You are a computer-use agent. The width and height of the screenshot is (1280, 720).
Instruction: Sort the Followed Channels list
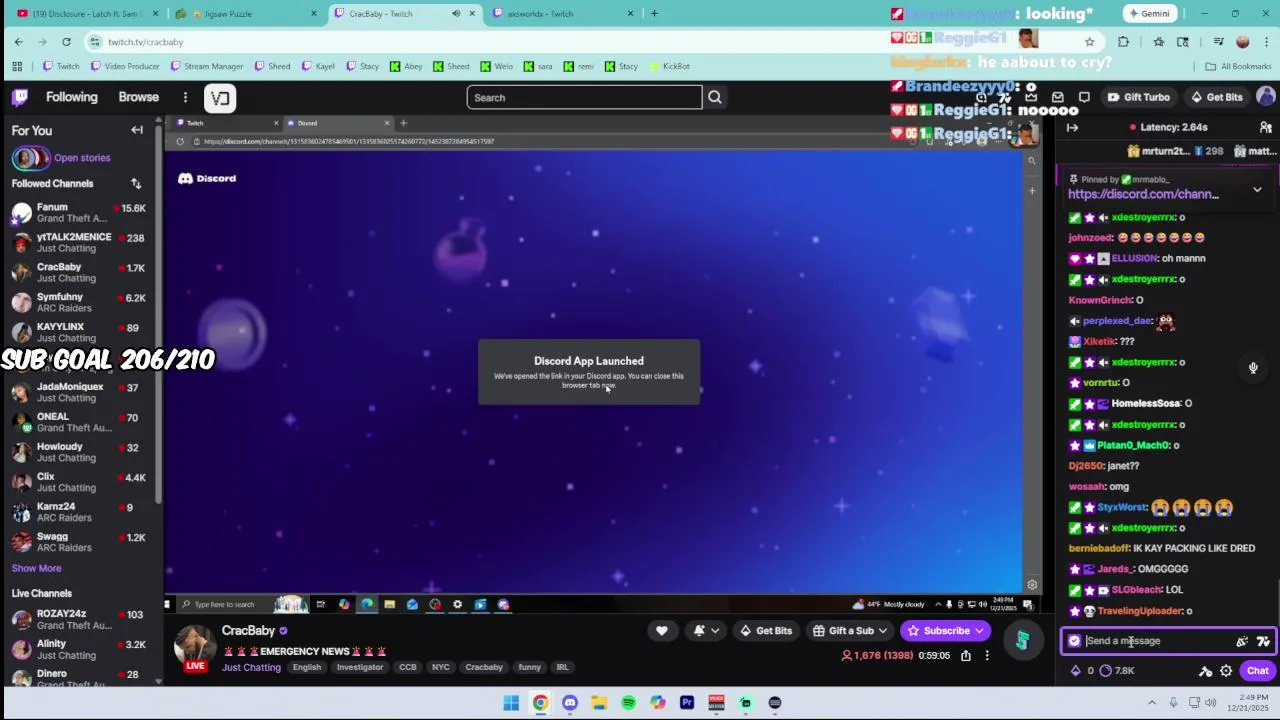(x=136, y=184)
